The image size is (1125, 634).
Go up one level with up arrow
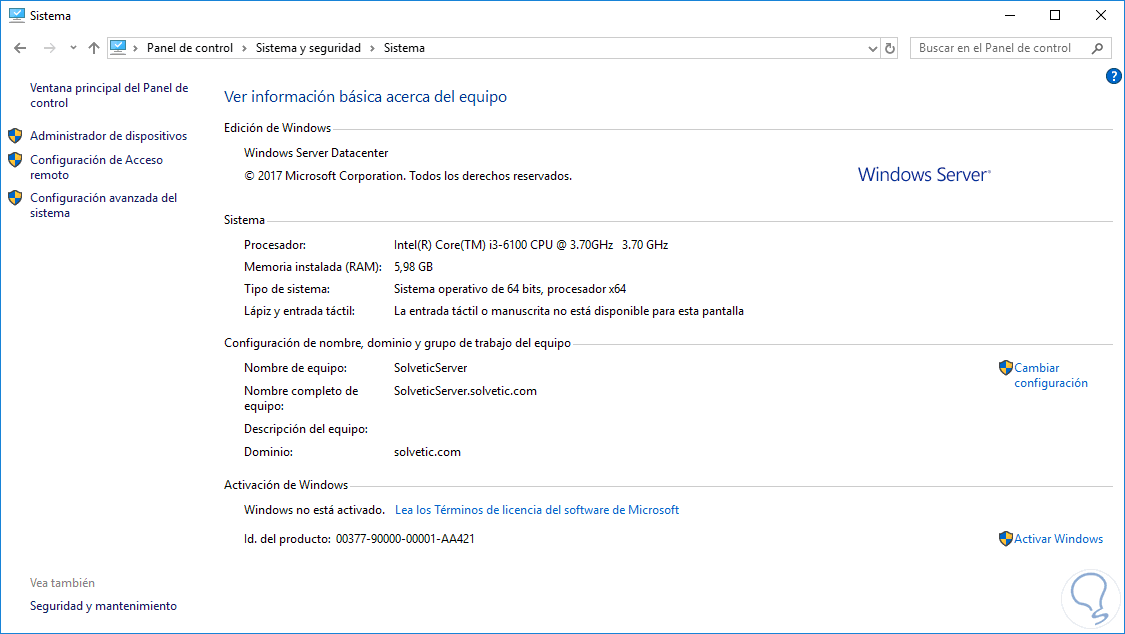[94, 48]
